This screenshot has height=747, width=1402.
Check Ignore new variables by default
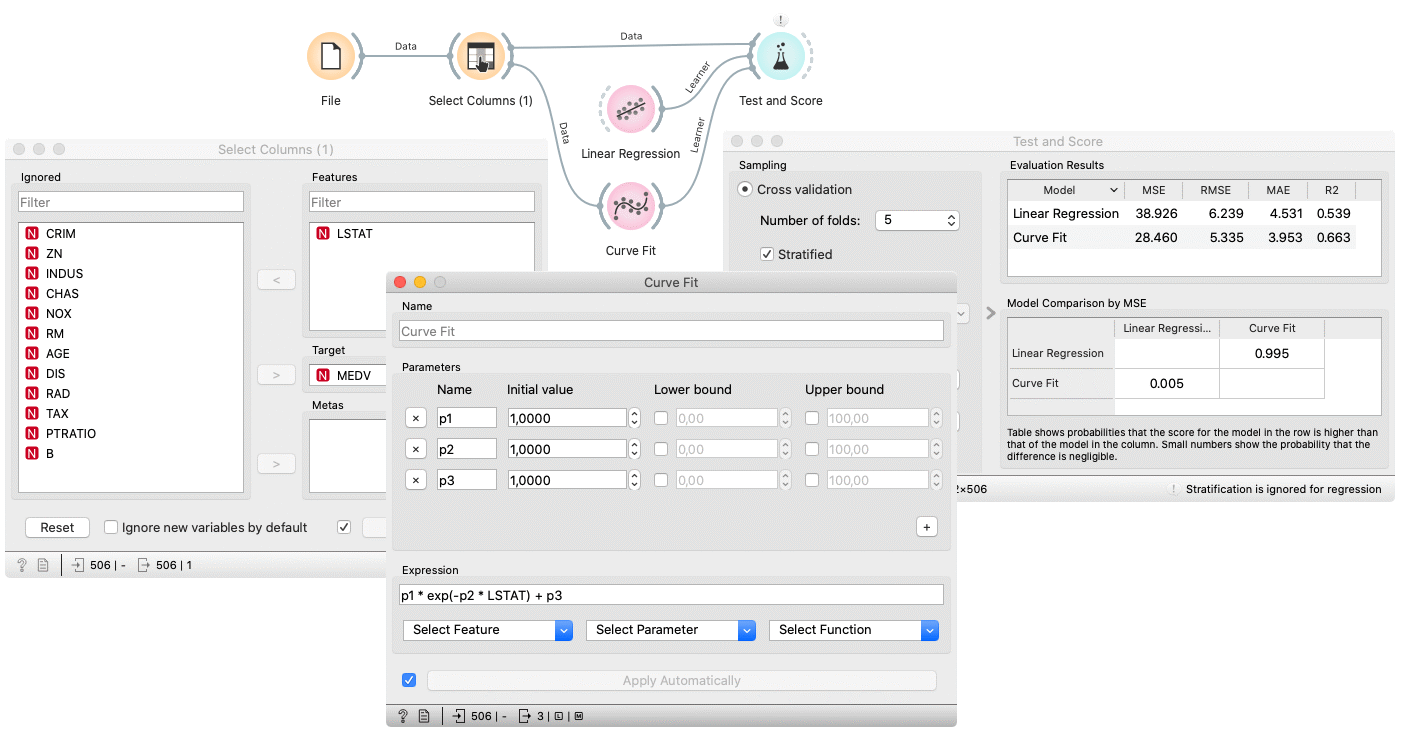(111, 527)
